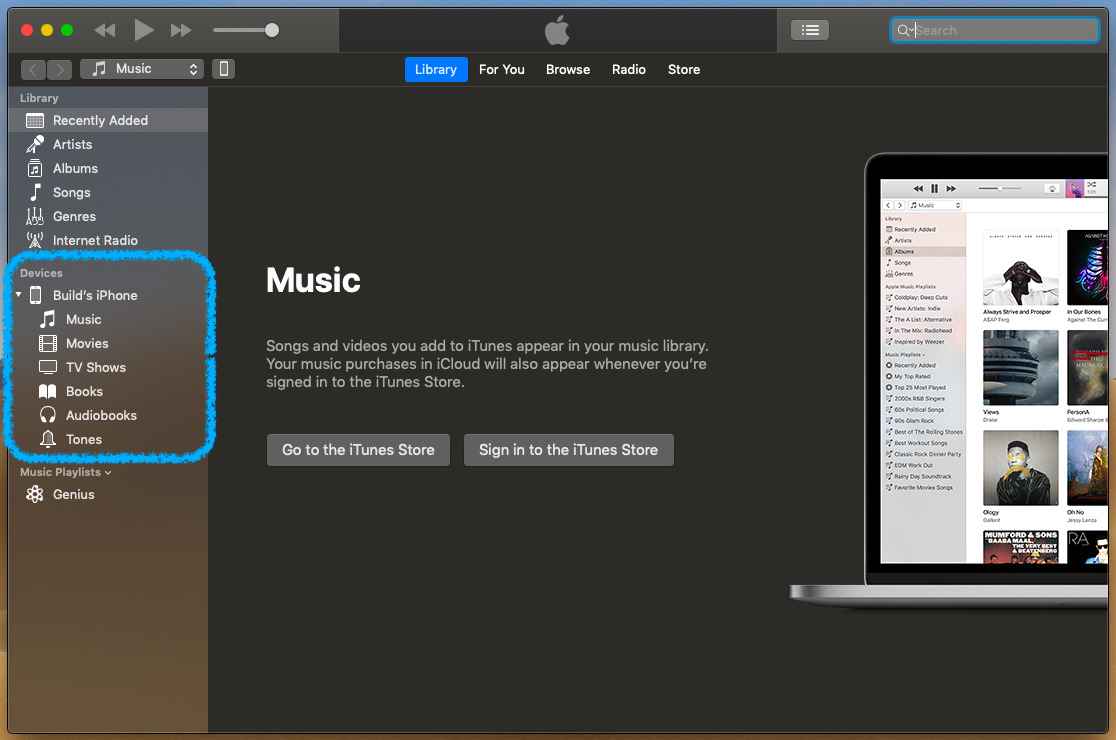
Task: Select the 'Genres' label in sidebar
Action: (74, 216)
